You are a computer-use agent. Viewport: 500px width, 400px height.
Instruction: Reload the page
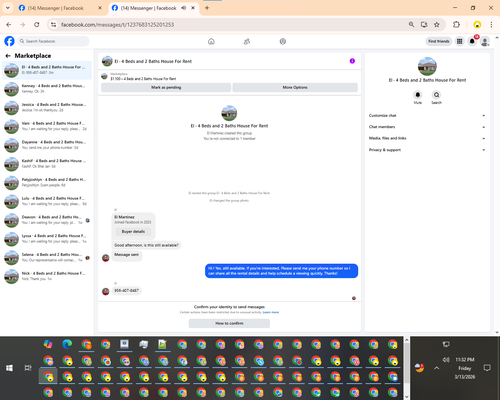[x=37, y=25]
